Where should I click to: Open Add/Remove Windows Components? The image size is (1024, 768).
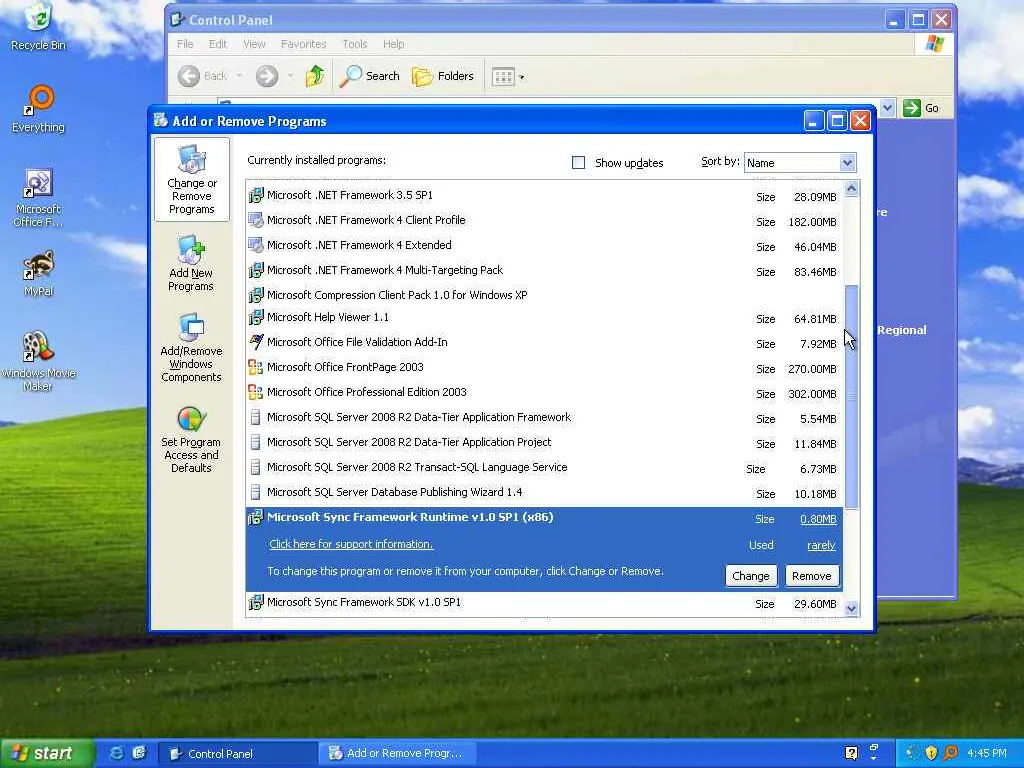click(191, 347)
